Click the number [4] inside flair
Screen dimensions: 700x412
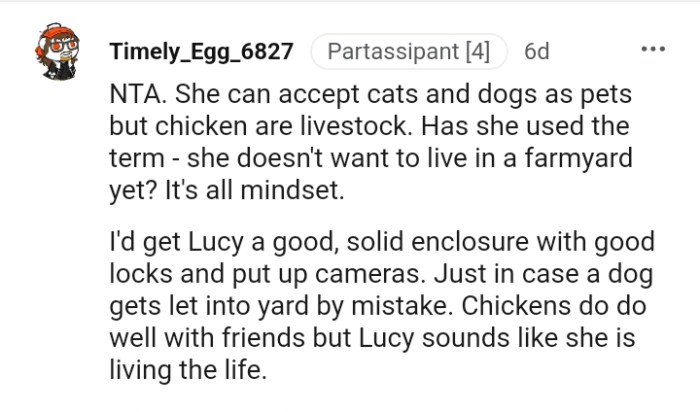point(478,51)
